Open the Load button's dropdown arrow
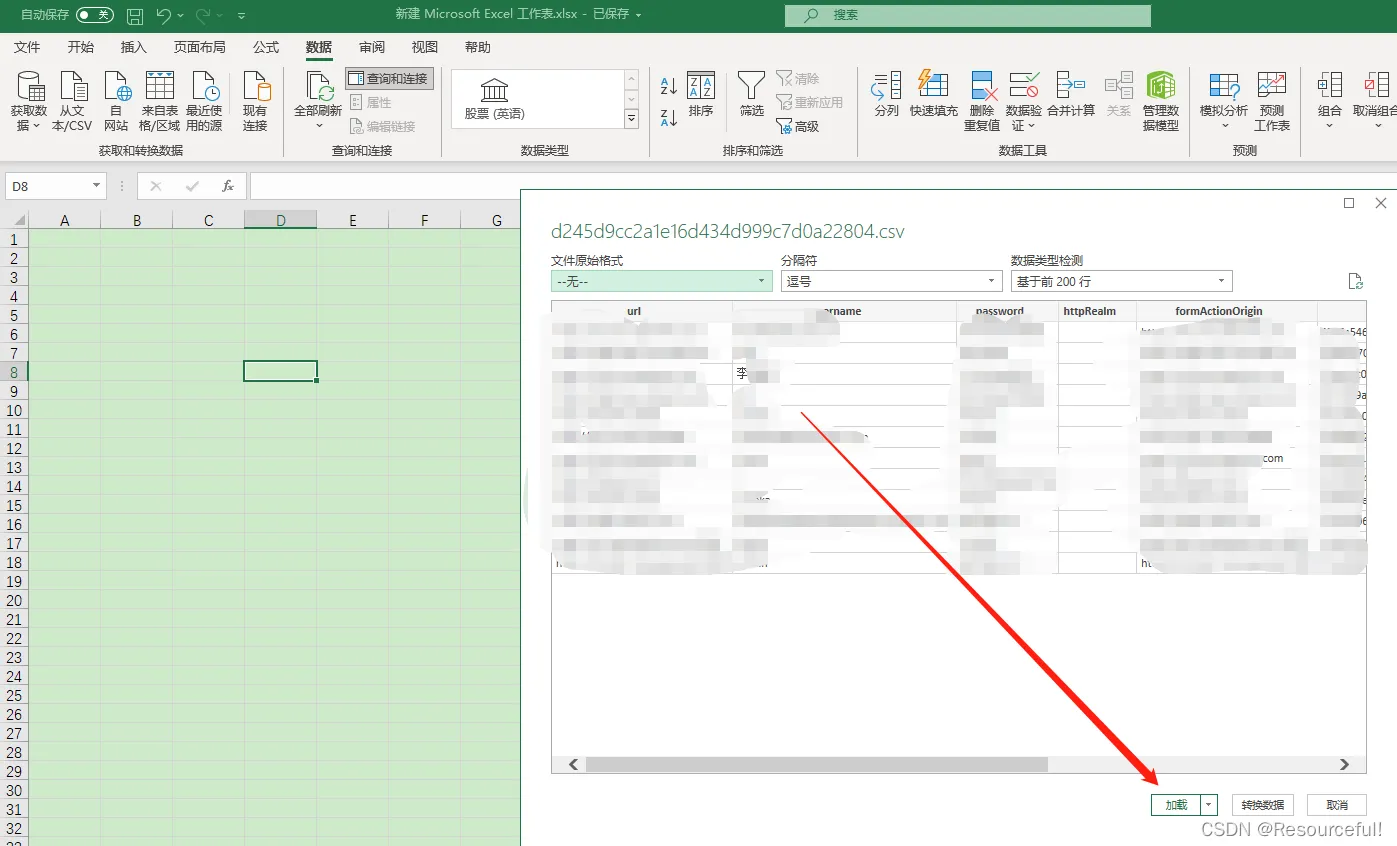Image resolution: width=1397 pixels, height=846 pixels. click(1209, 805)
